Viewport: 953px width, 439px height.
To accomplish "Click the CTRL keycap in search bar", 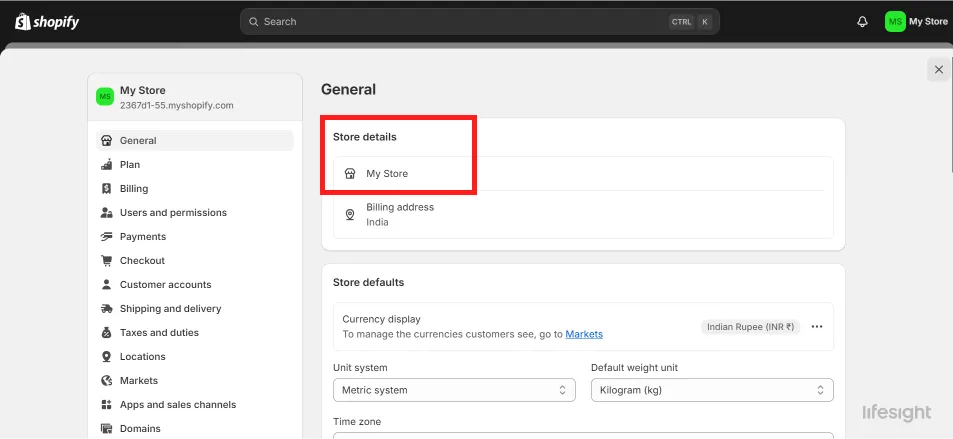I will click(x=681, y=22).
